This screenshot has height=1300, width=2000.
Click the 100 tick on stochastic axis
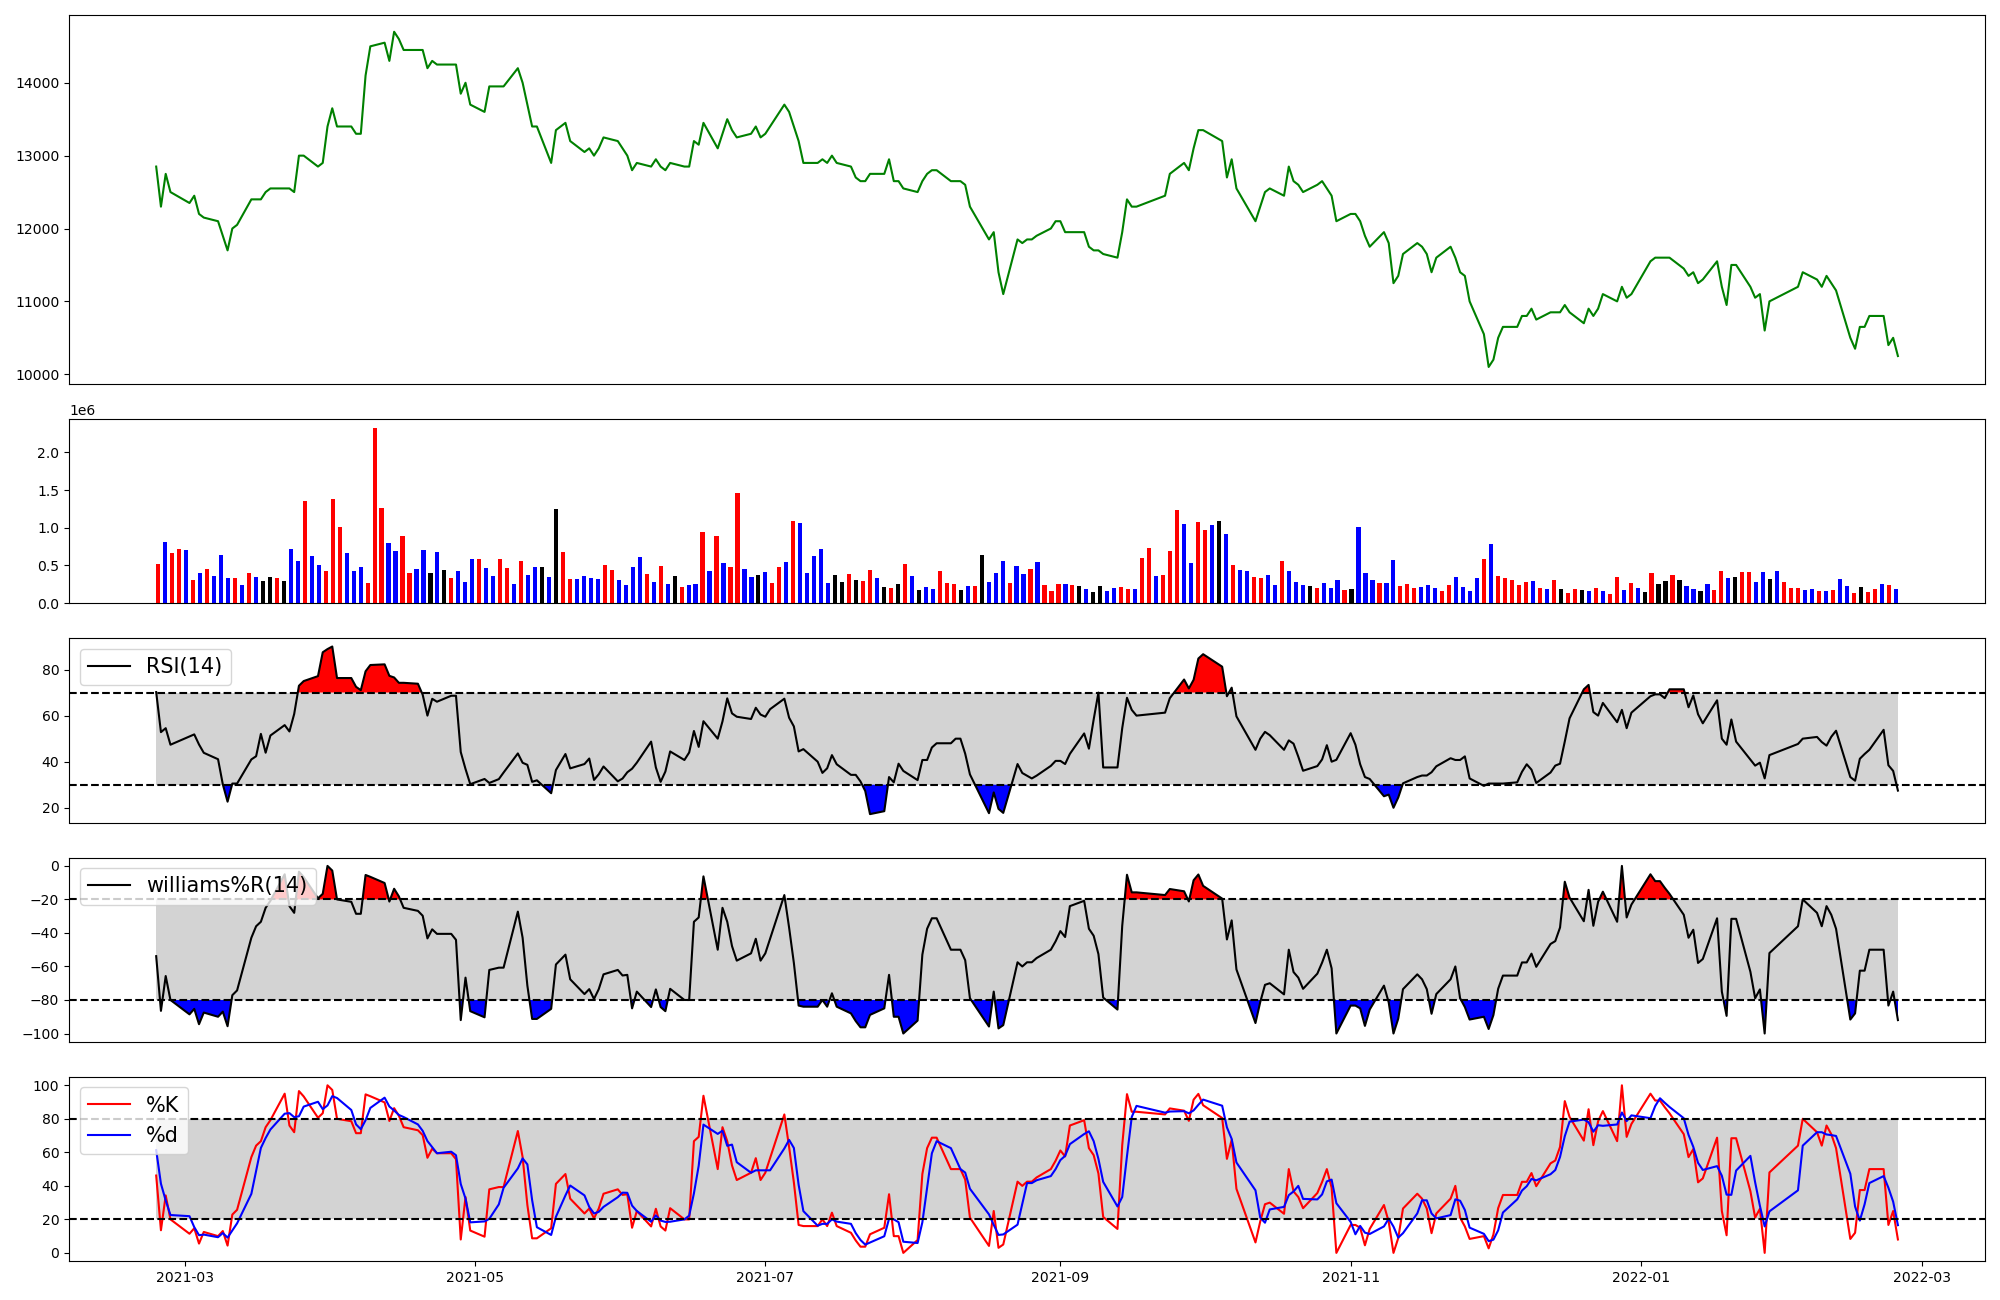47,1085
